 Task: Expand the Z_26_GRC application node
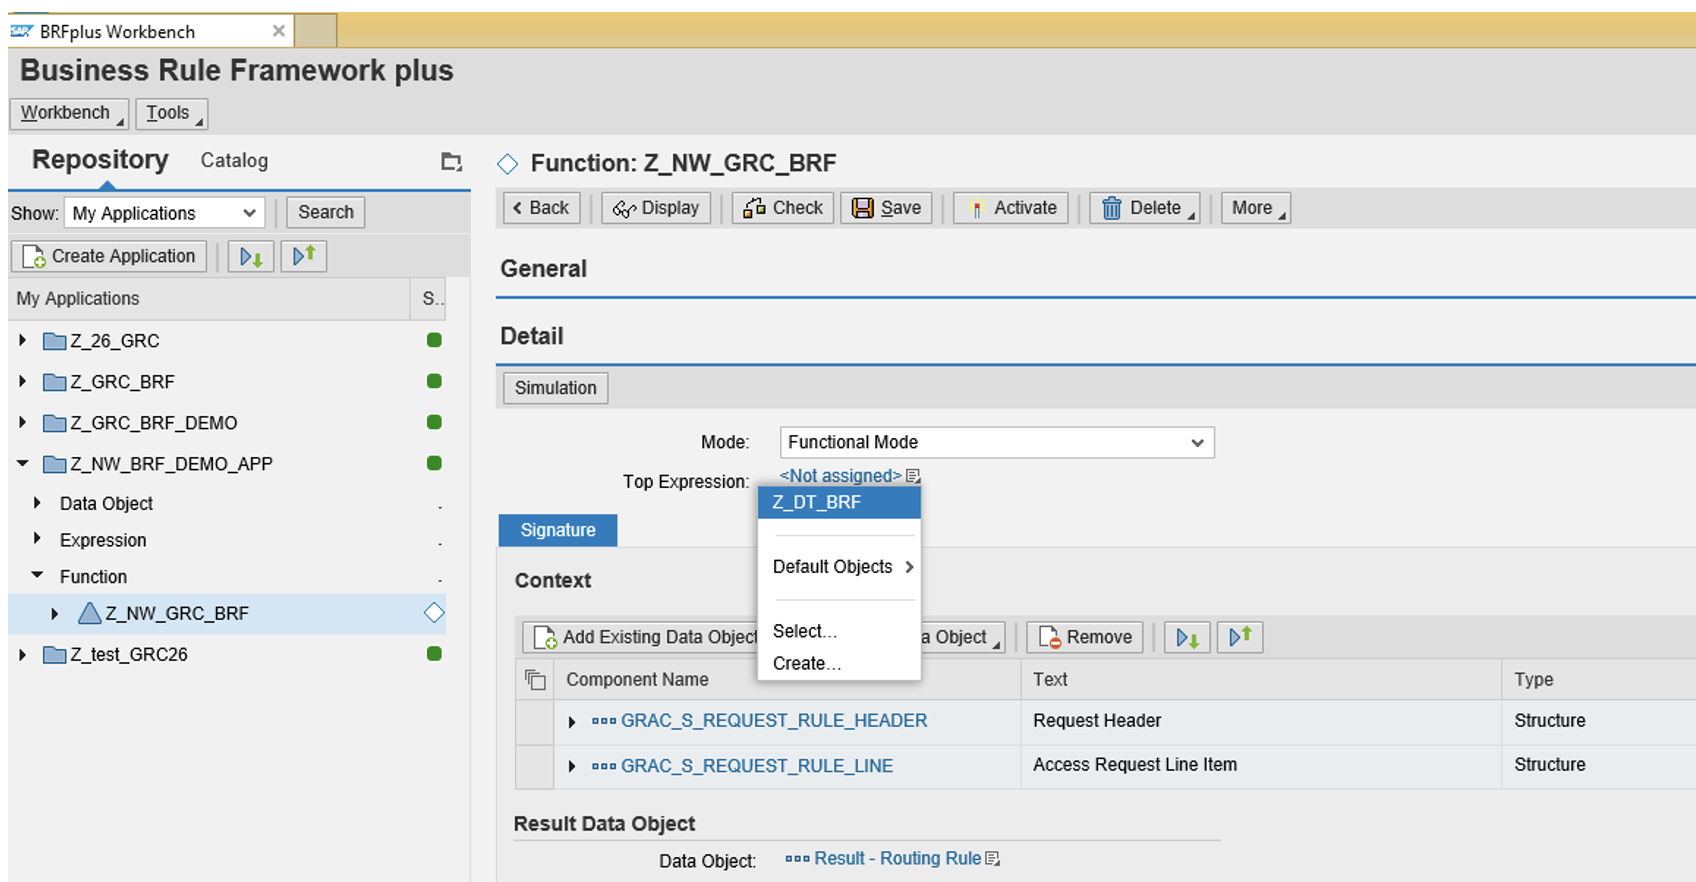23,341
